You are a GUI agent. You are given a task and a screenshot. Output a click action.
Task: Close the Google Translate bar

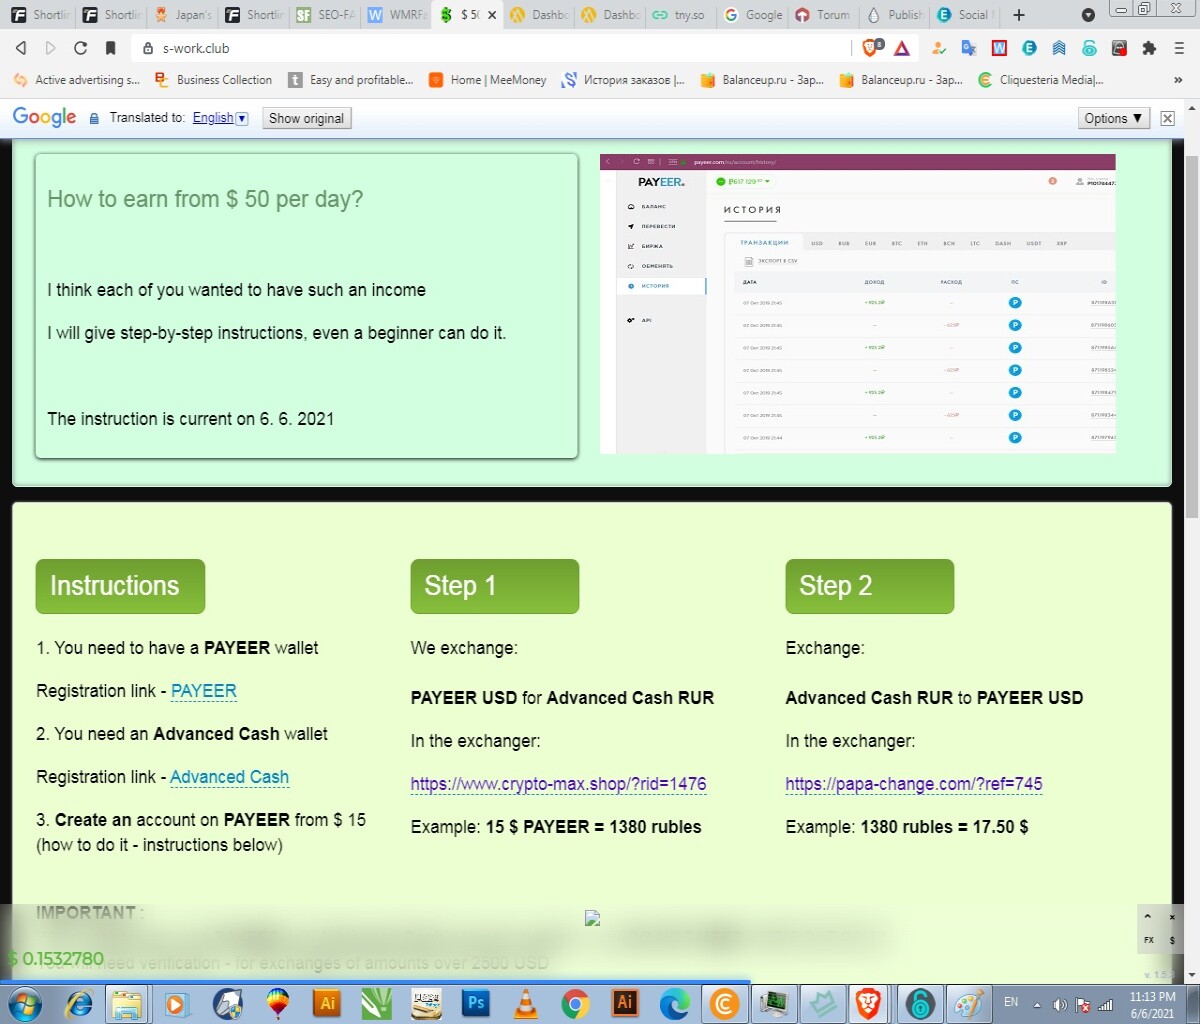point(1167,118)
